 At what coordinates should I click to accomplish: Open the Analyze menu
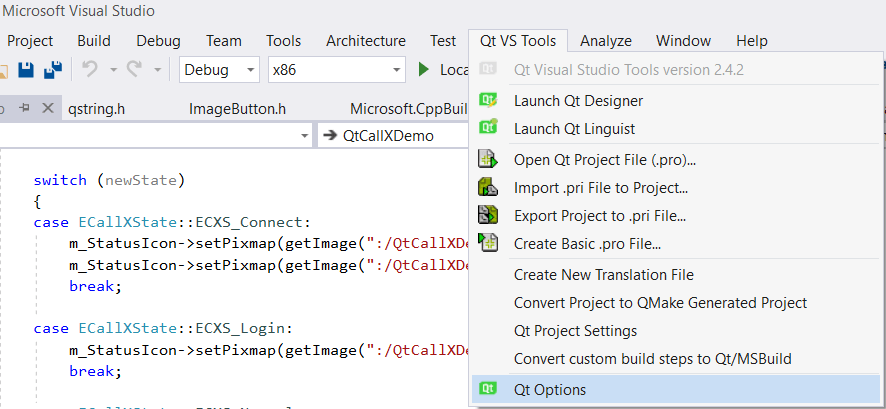coord(606,41)
